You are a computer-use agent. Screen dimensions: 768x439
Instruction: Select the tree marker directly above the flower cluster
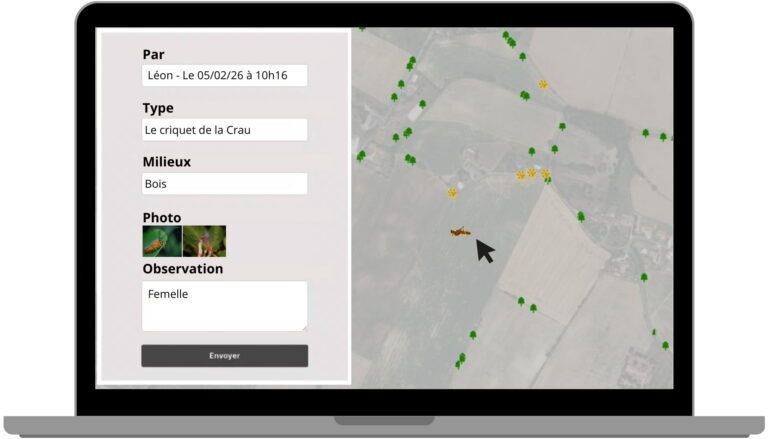click(532, 152)
